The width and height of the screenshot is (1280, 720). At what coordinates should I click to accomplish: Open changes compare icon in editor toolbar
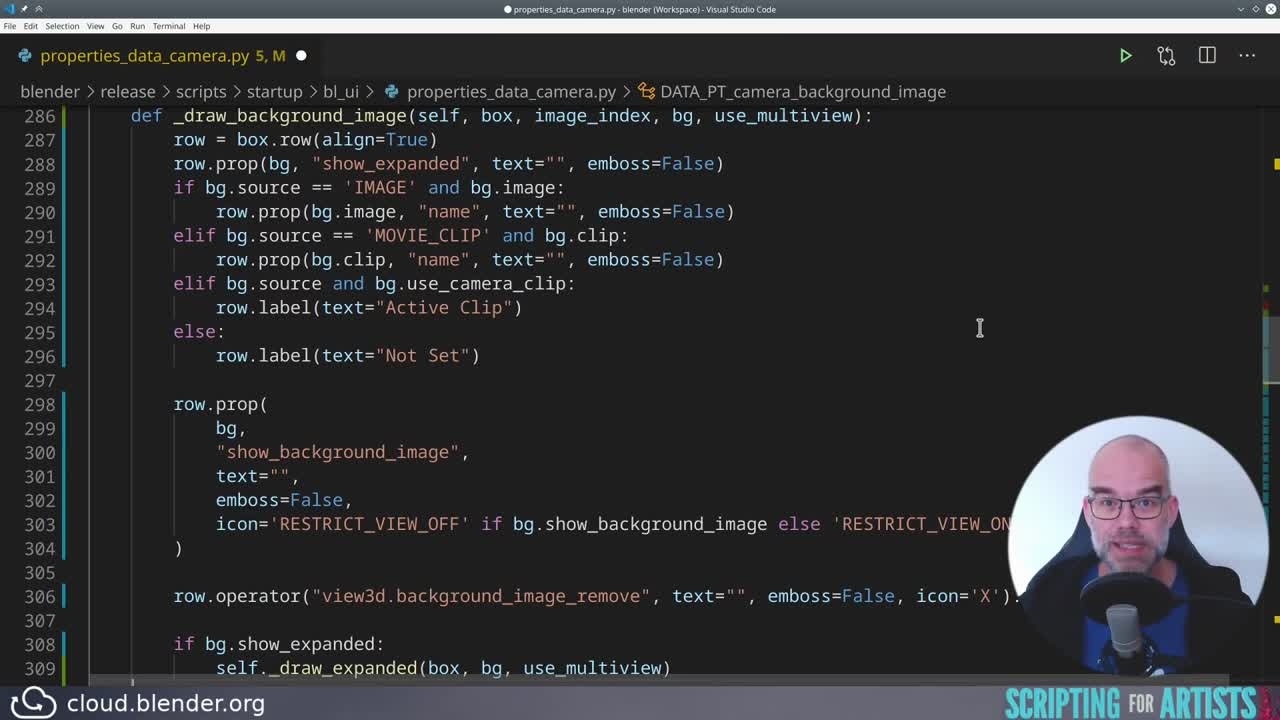(x=1166, y=56)
